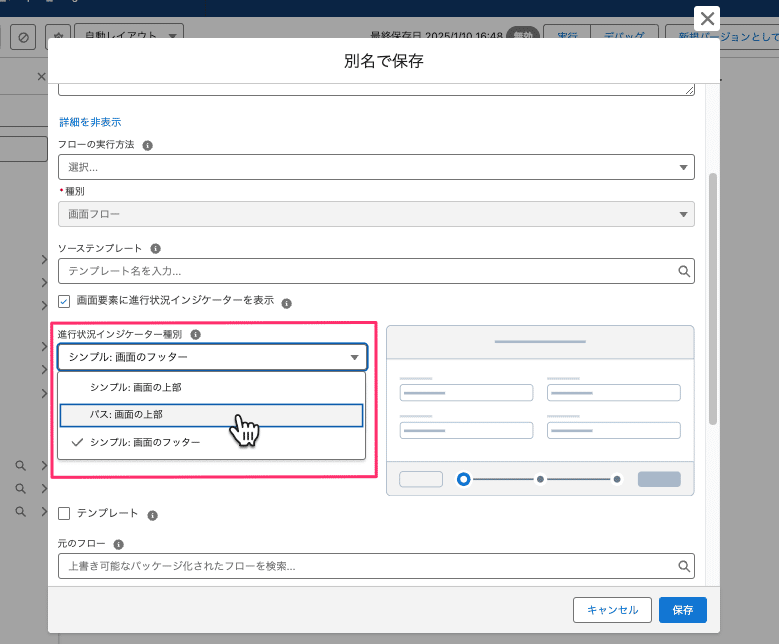Image resolution: width=779 pixels, height=644 pixels.
Task: Click the circle-slash icon in background toolbar
Action: (23, 37)
